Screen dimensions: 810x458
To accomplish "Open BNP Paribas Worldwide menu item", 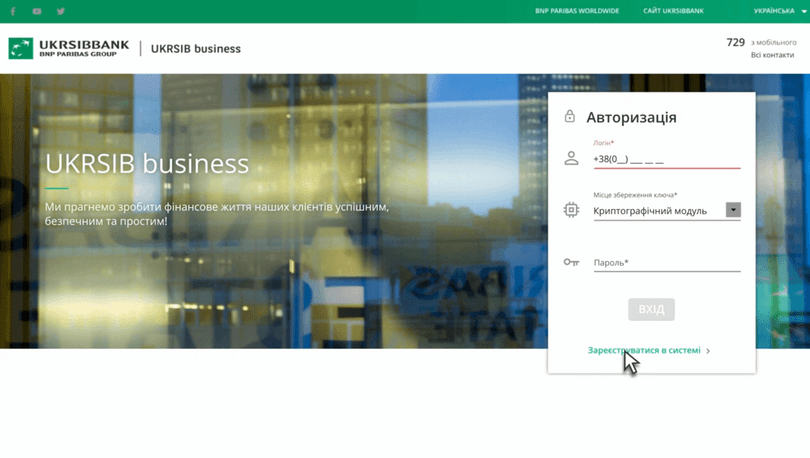I will pyautogui.click(x=577, y=11).
